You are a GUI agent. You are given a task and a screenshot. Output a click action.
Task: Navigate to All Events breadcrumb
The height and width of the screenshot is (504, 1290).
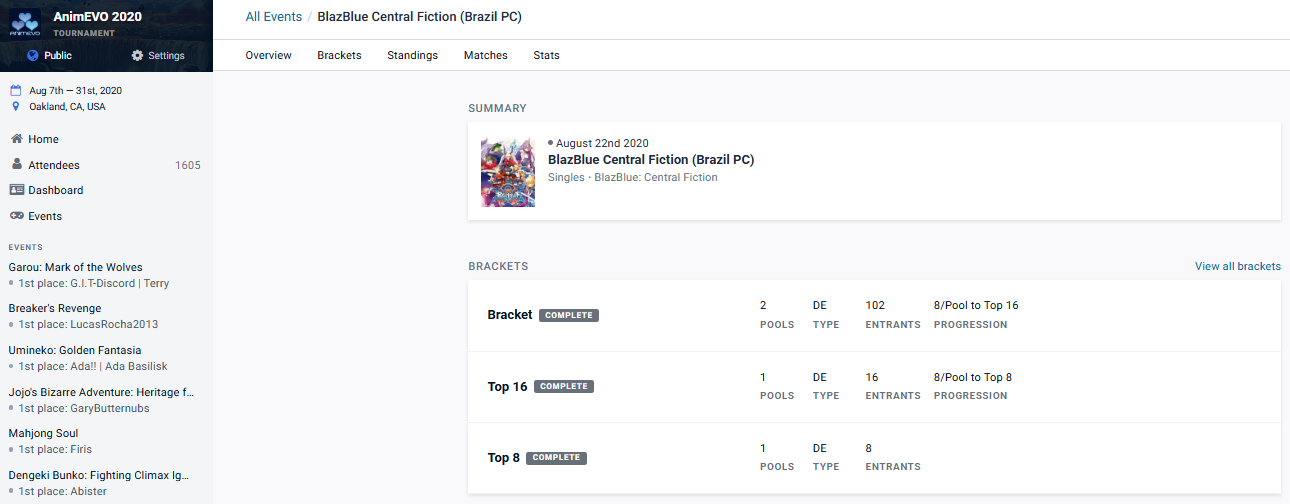pyautogui.click(x=274, y=17)
